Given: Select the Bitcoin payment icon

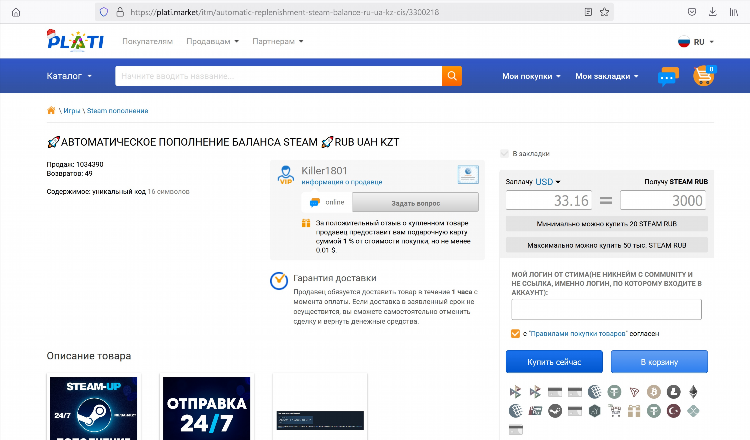Looking at the screenshot, I should (x=654, y=392).
